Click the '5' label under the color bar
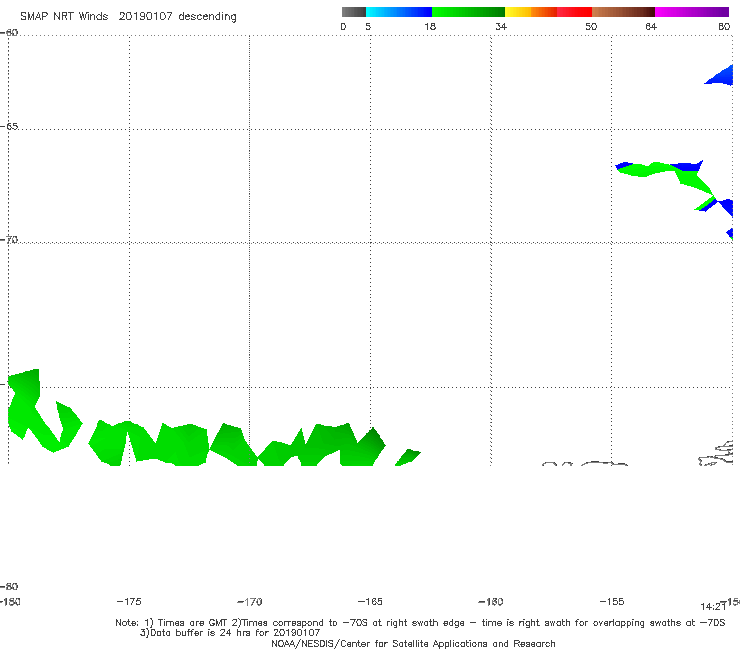Viewport: 740px width, 650px height. tap(368, 26)
